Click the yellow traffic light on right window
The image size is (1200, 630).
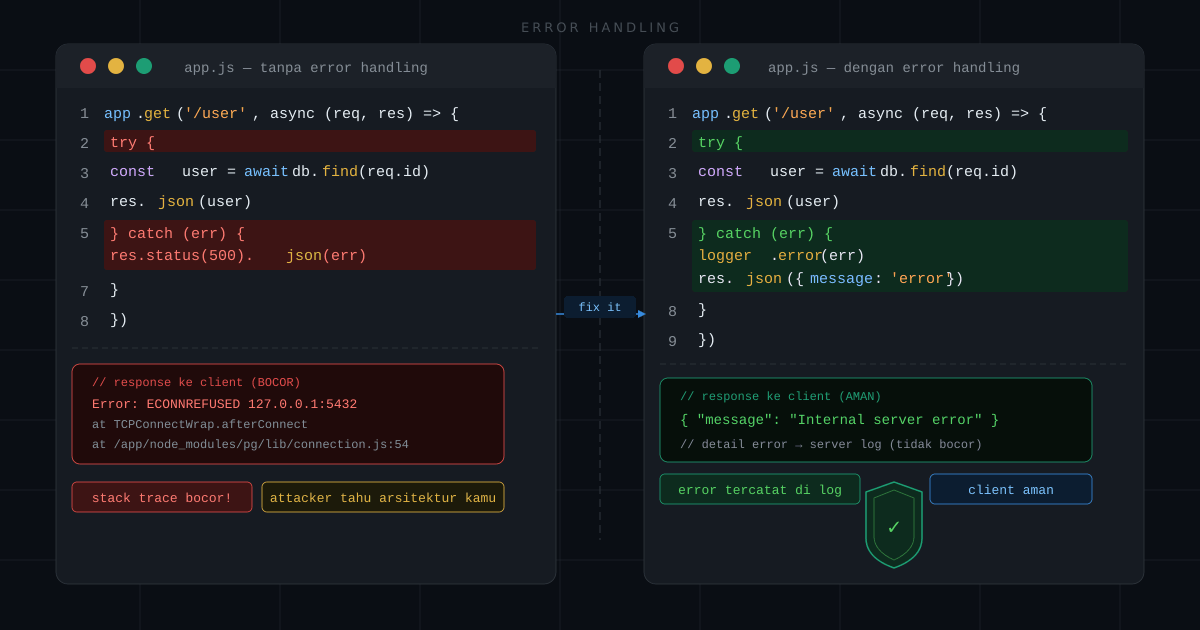[704, 66]
